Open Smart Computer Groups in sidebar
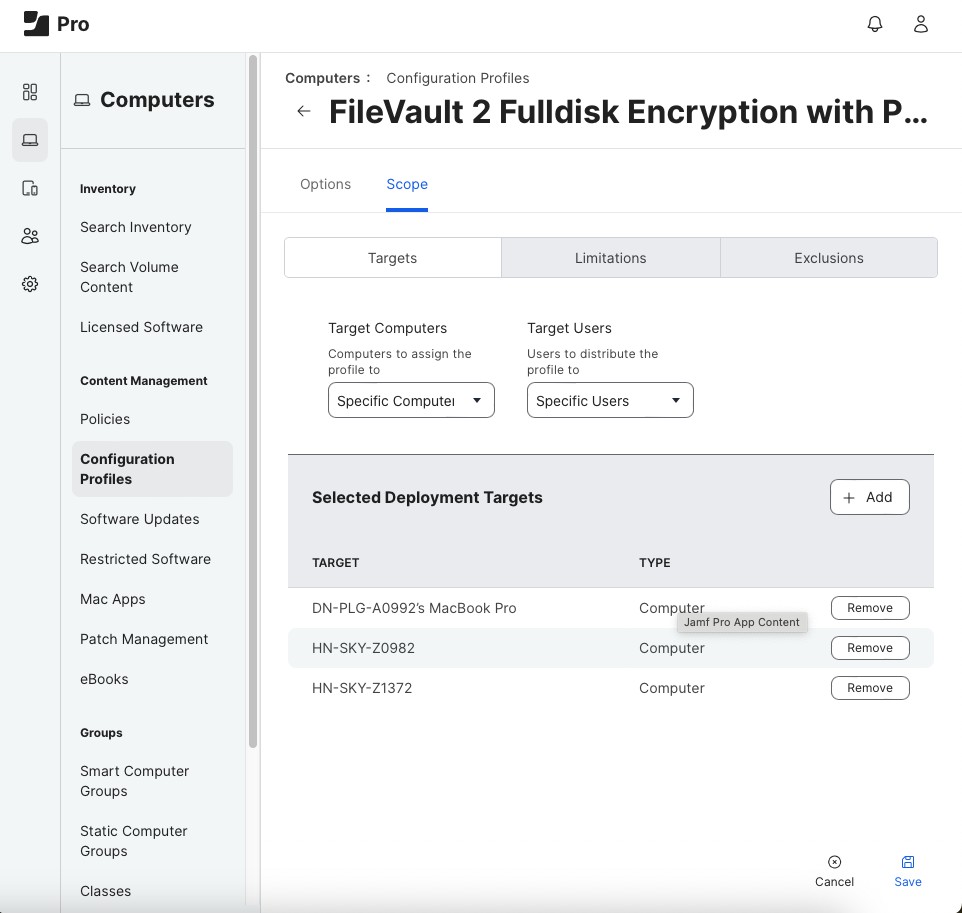 click(x=135, y=781)
